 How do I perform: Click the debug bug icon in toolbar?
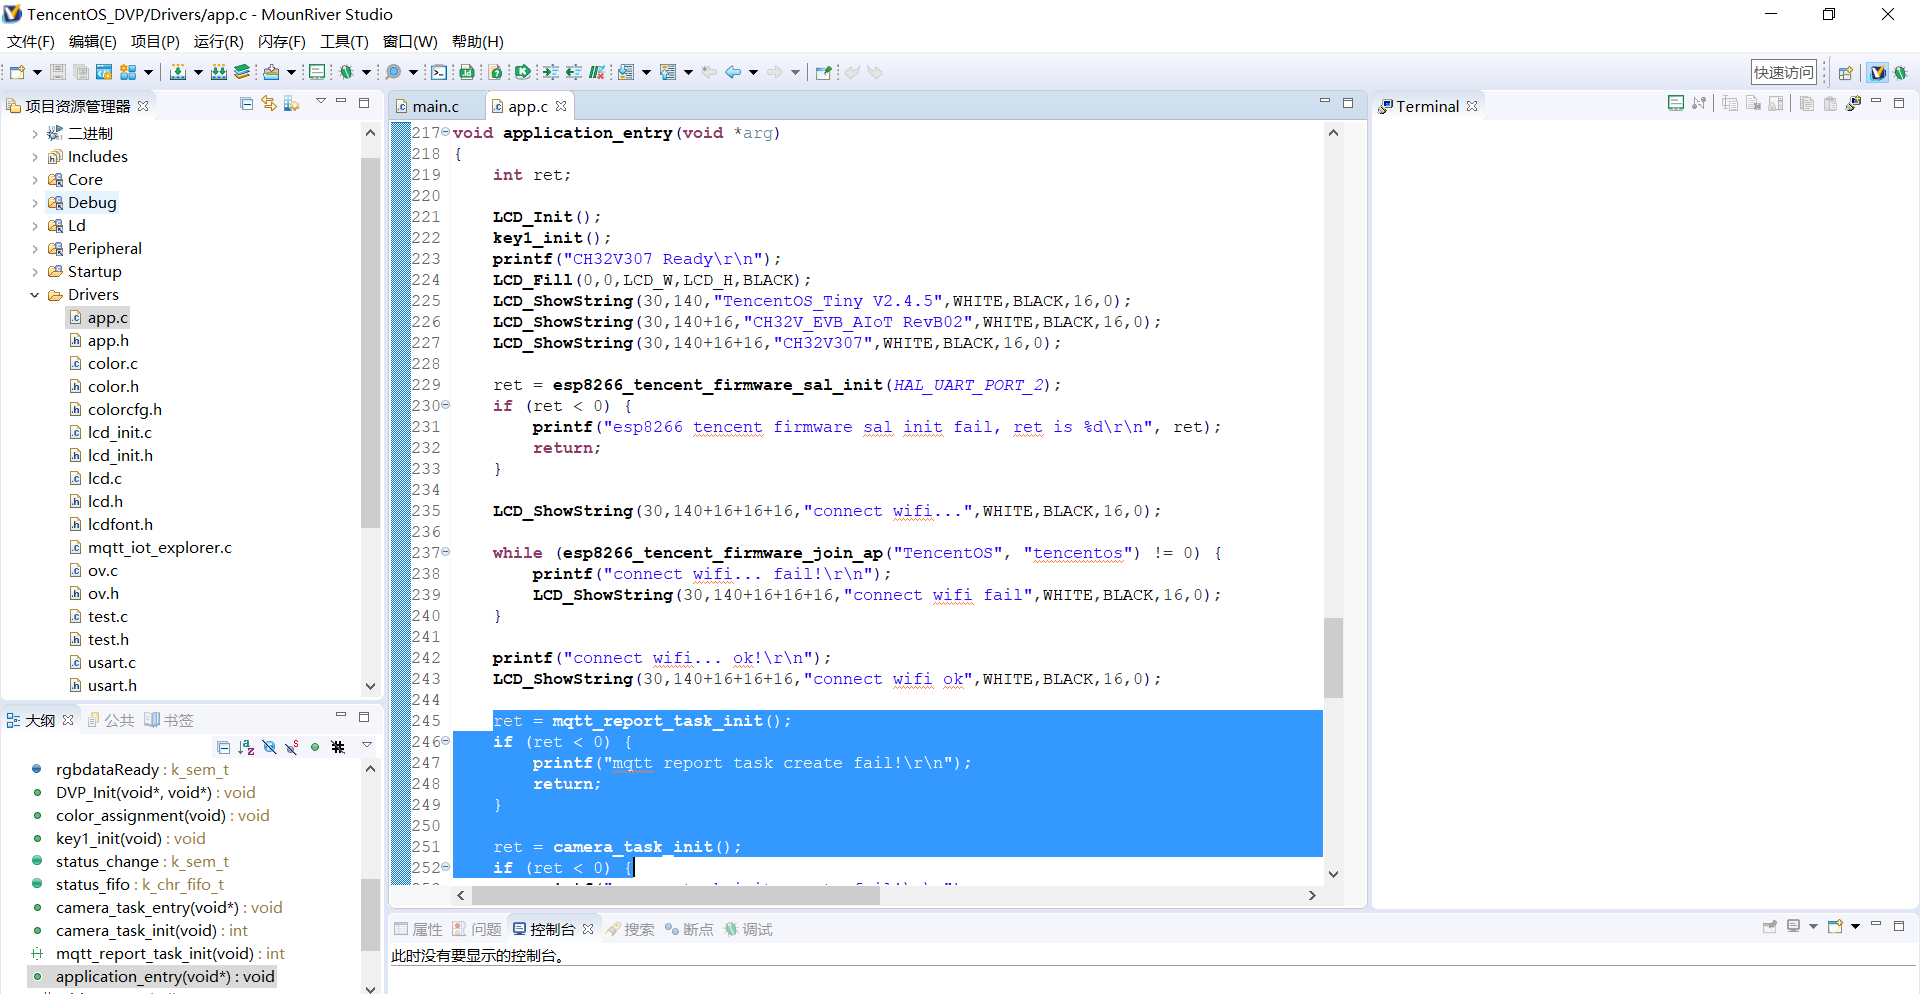click(x=346, y=72)
